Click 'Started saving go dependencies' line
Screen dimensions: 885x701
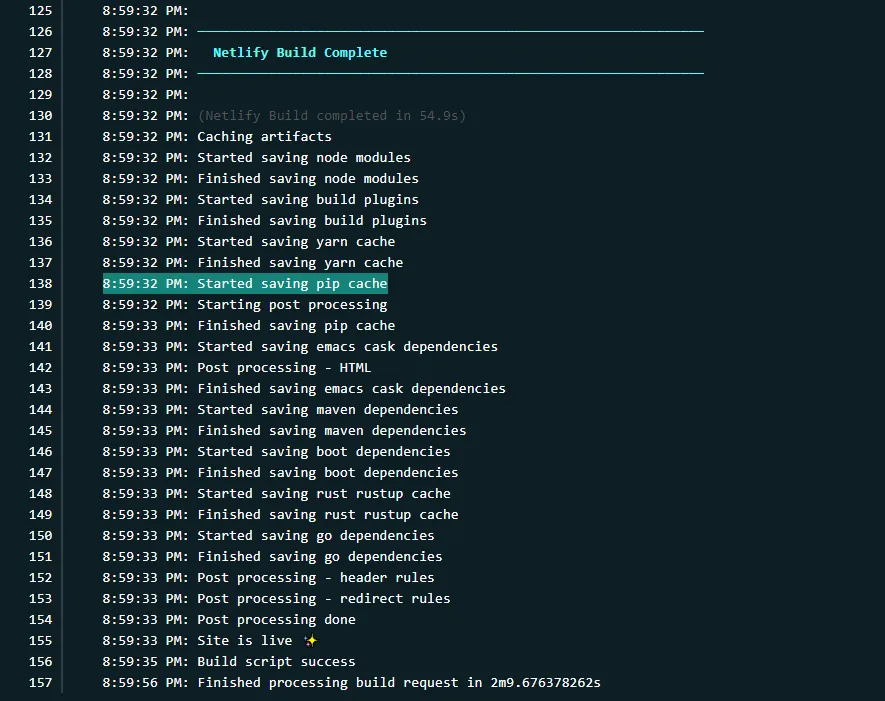pos(269,536)
